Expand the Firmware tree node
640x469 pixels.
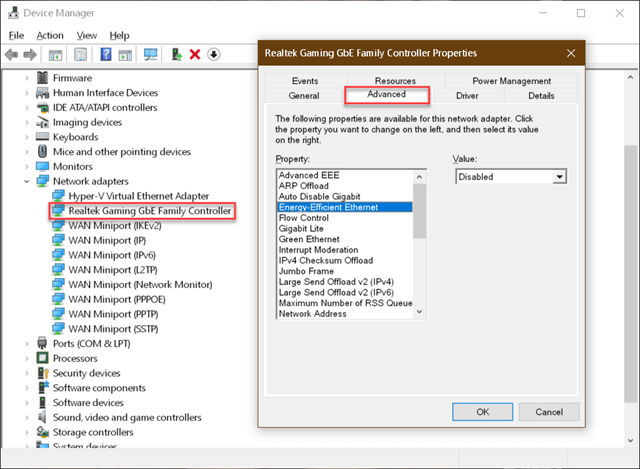pyautogui.click(x=27, y=78)
